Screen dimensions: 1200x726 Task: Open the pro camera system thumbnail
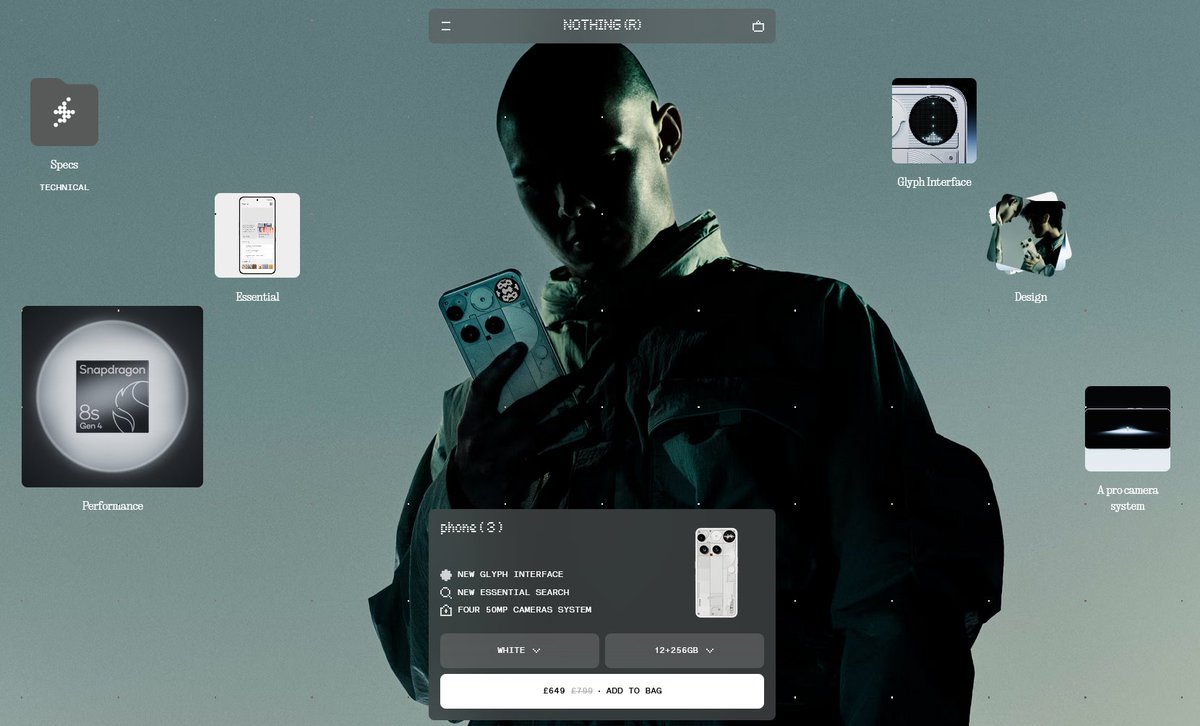1127,428
